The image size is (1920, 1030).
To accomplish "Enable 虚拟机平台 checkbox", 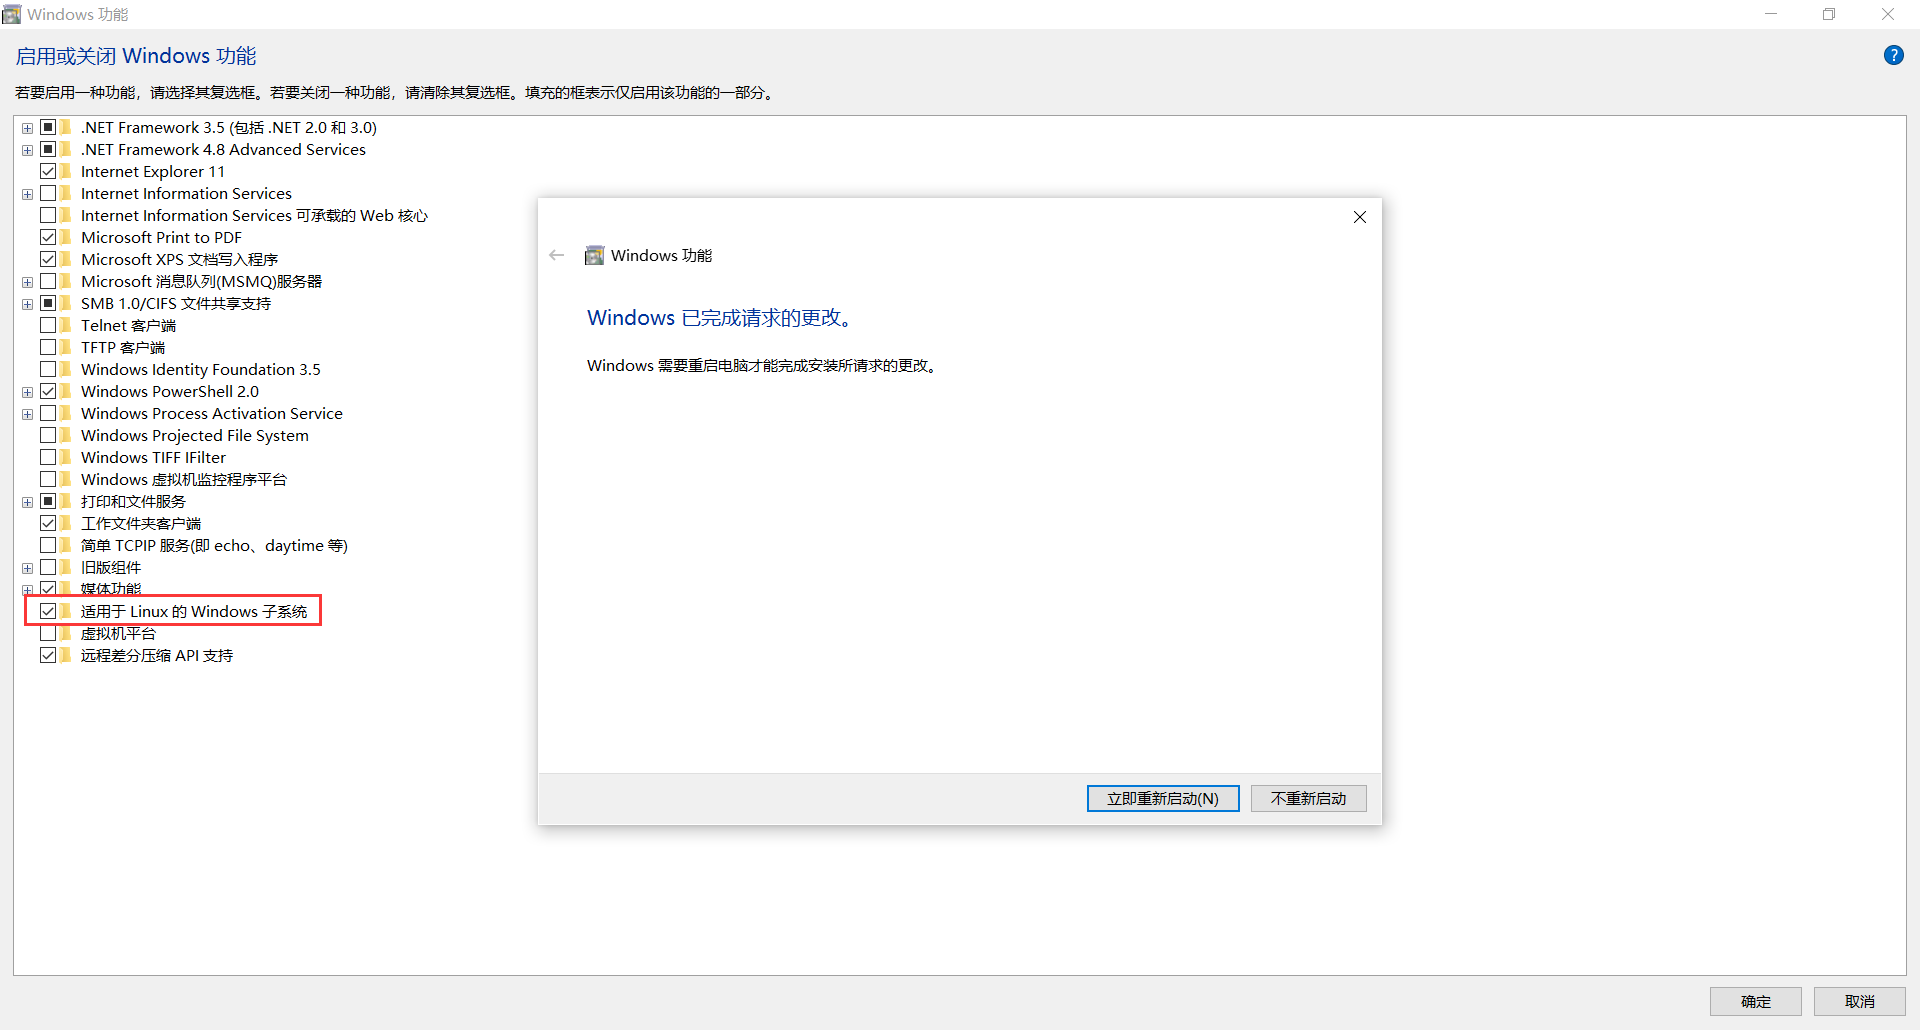I will (48, 633).
